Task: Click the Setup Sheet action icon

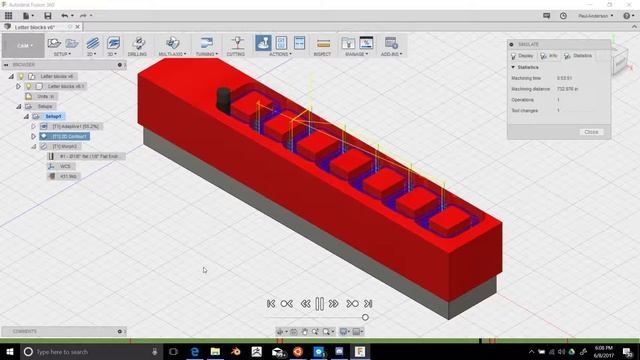Action: click(300, 43)
